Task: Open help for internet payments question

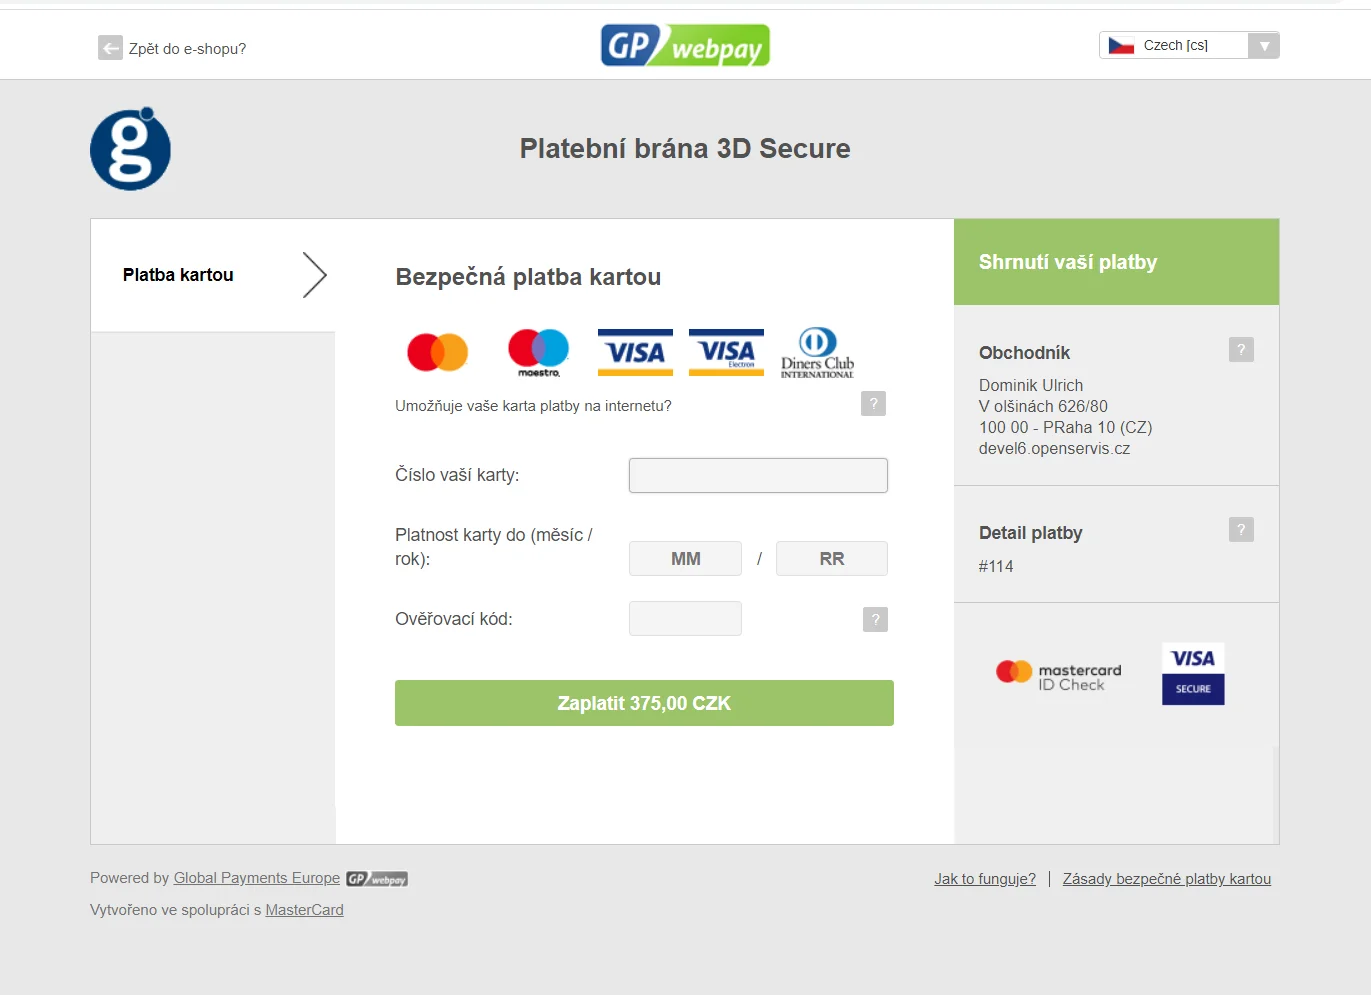Action: pyautogui.click(x=873, y=404)
